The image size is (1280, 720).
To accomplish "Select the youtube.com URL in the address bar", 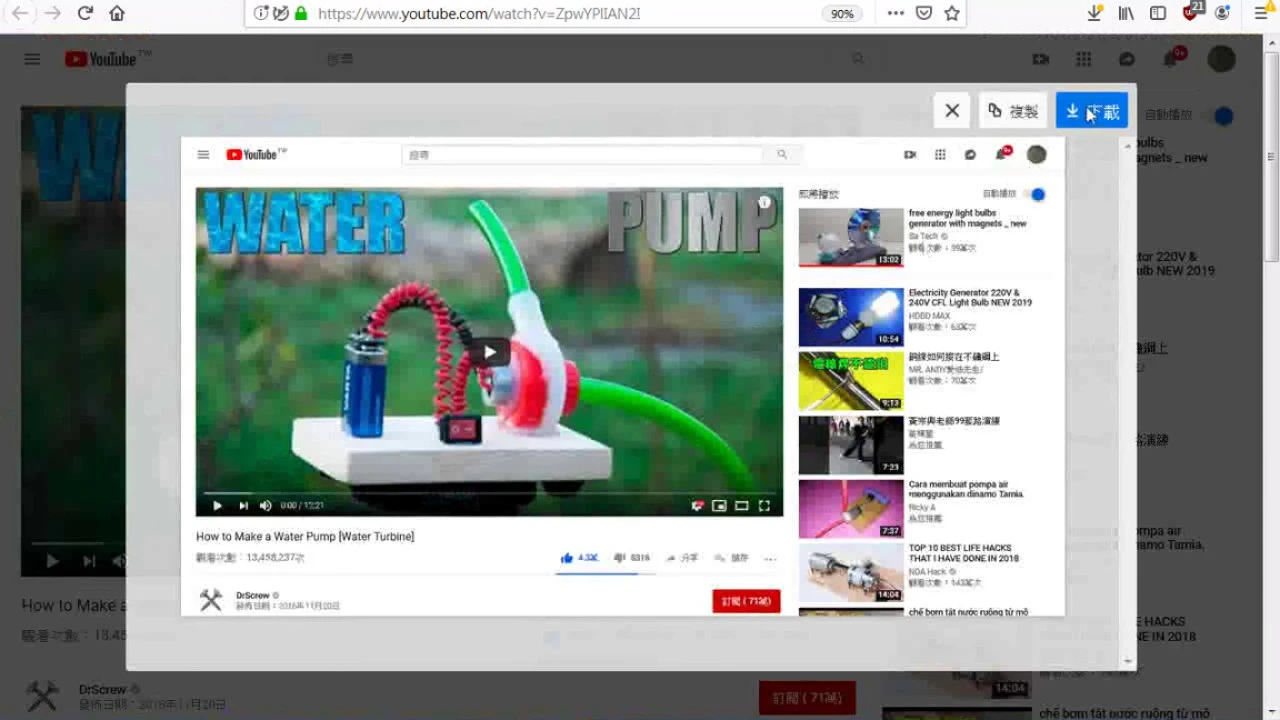I will [479, 13].
